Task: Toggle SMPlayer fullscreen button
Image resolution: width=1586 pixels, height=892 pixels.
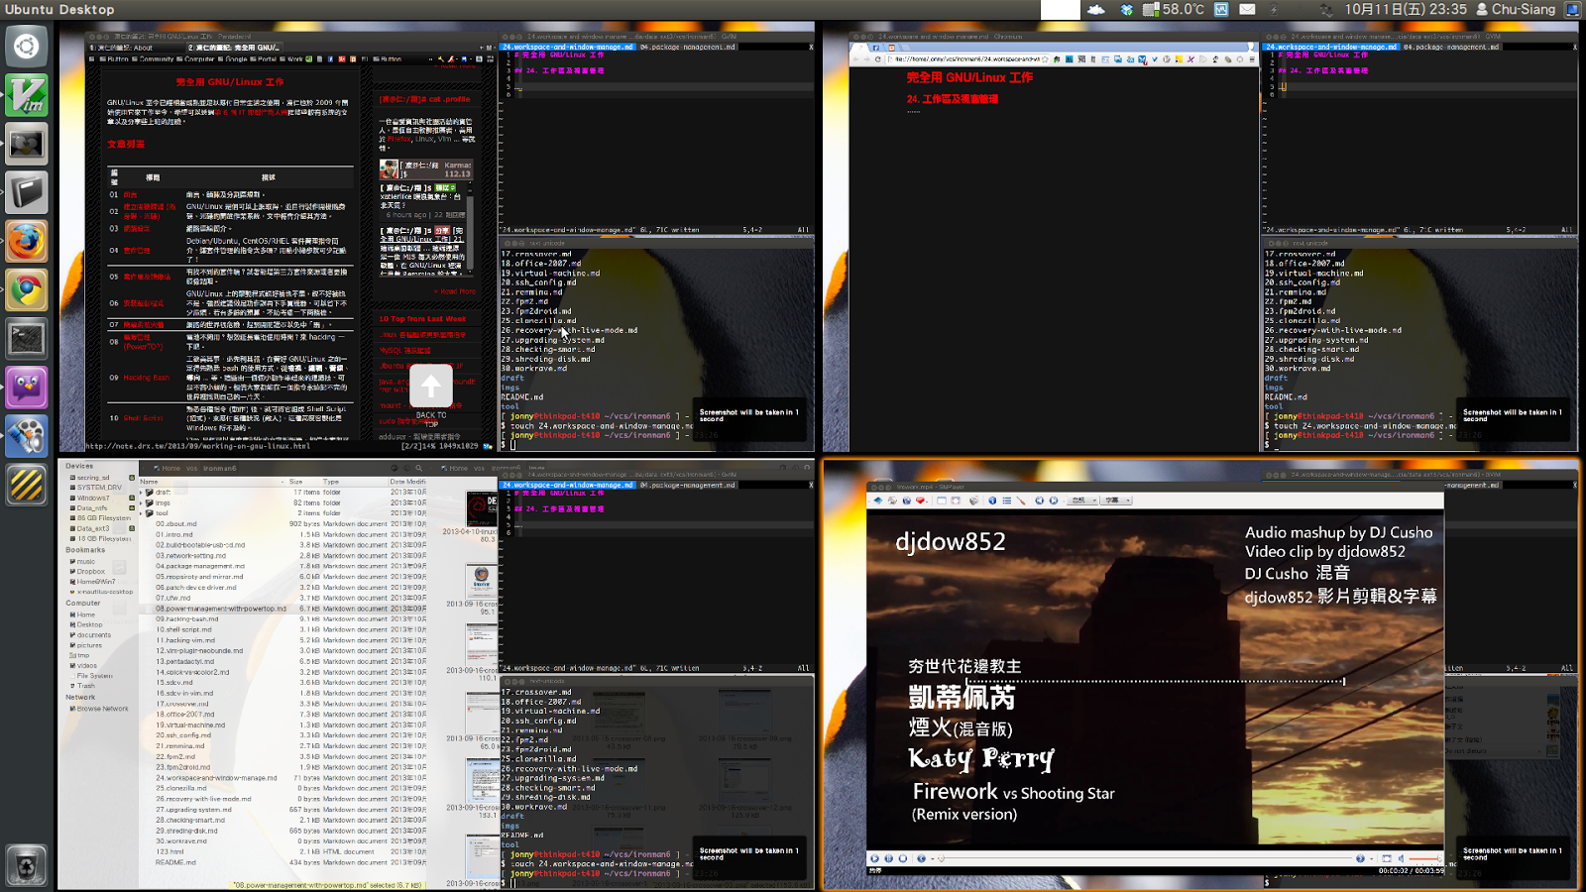Action: click(x=1386, y=858)
